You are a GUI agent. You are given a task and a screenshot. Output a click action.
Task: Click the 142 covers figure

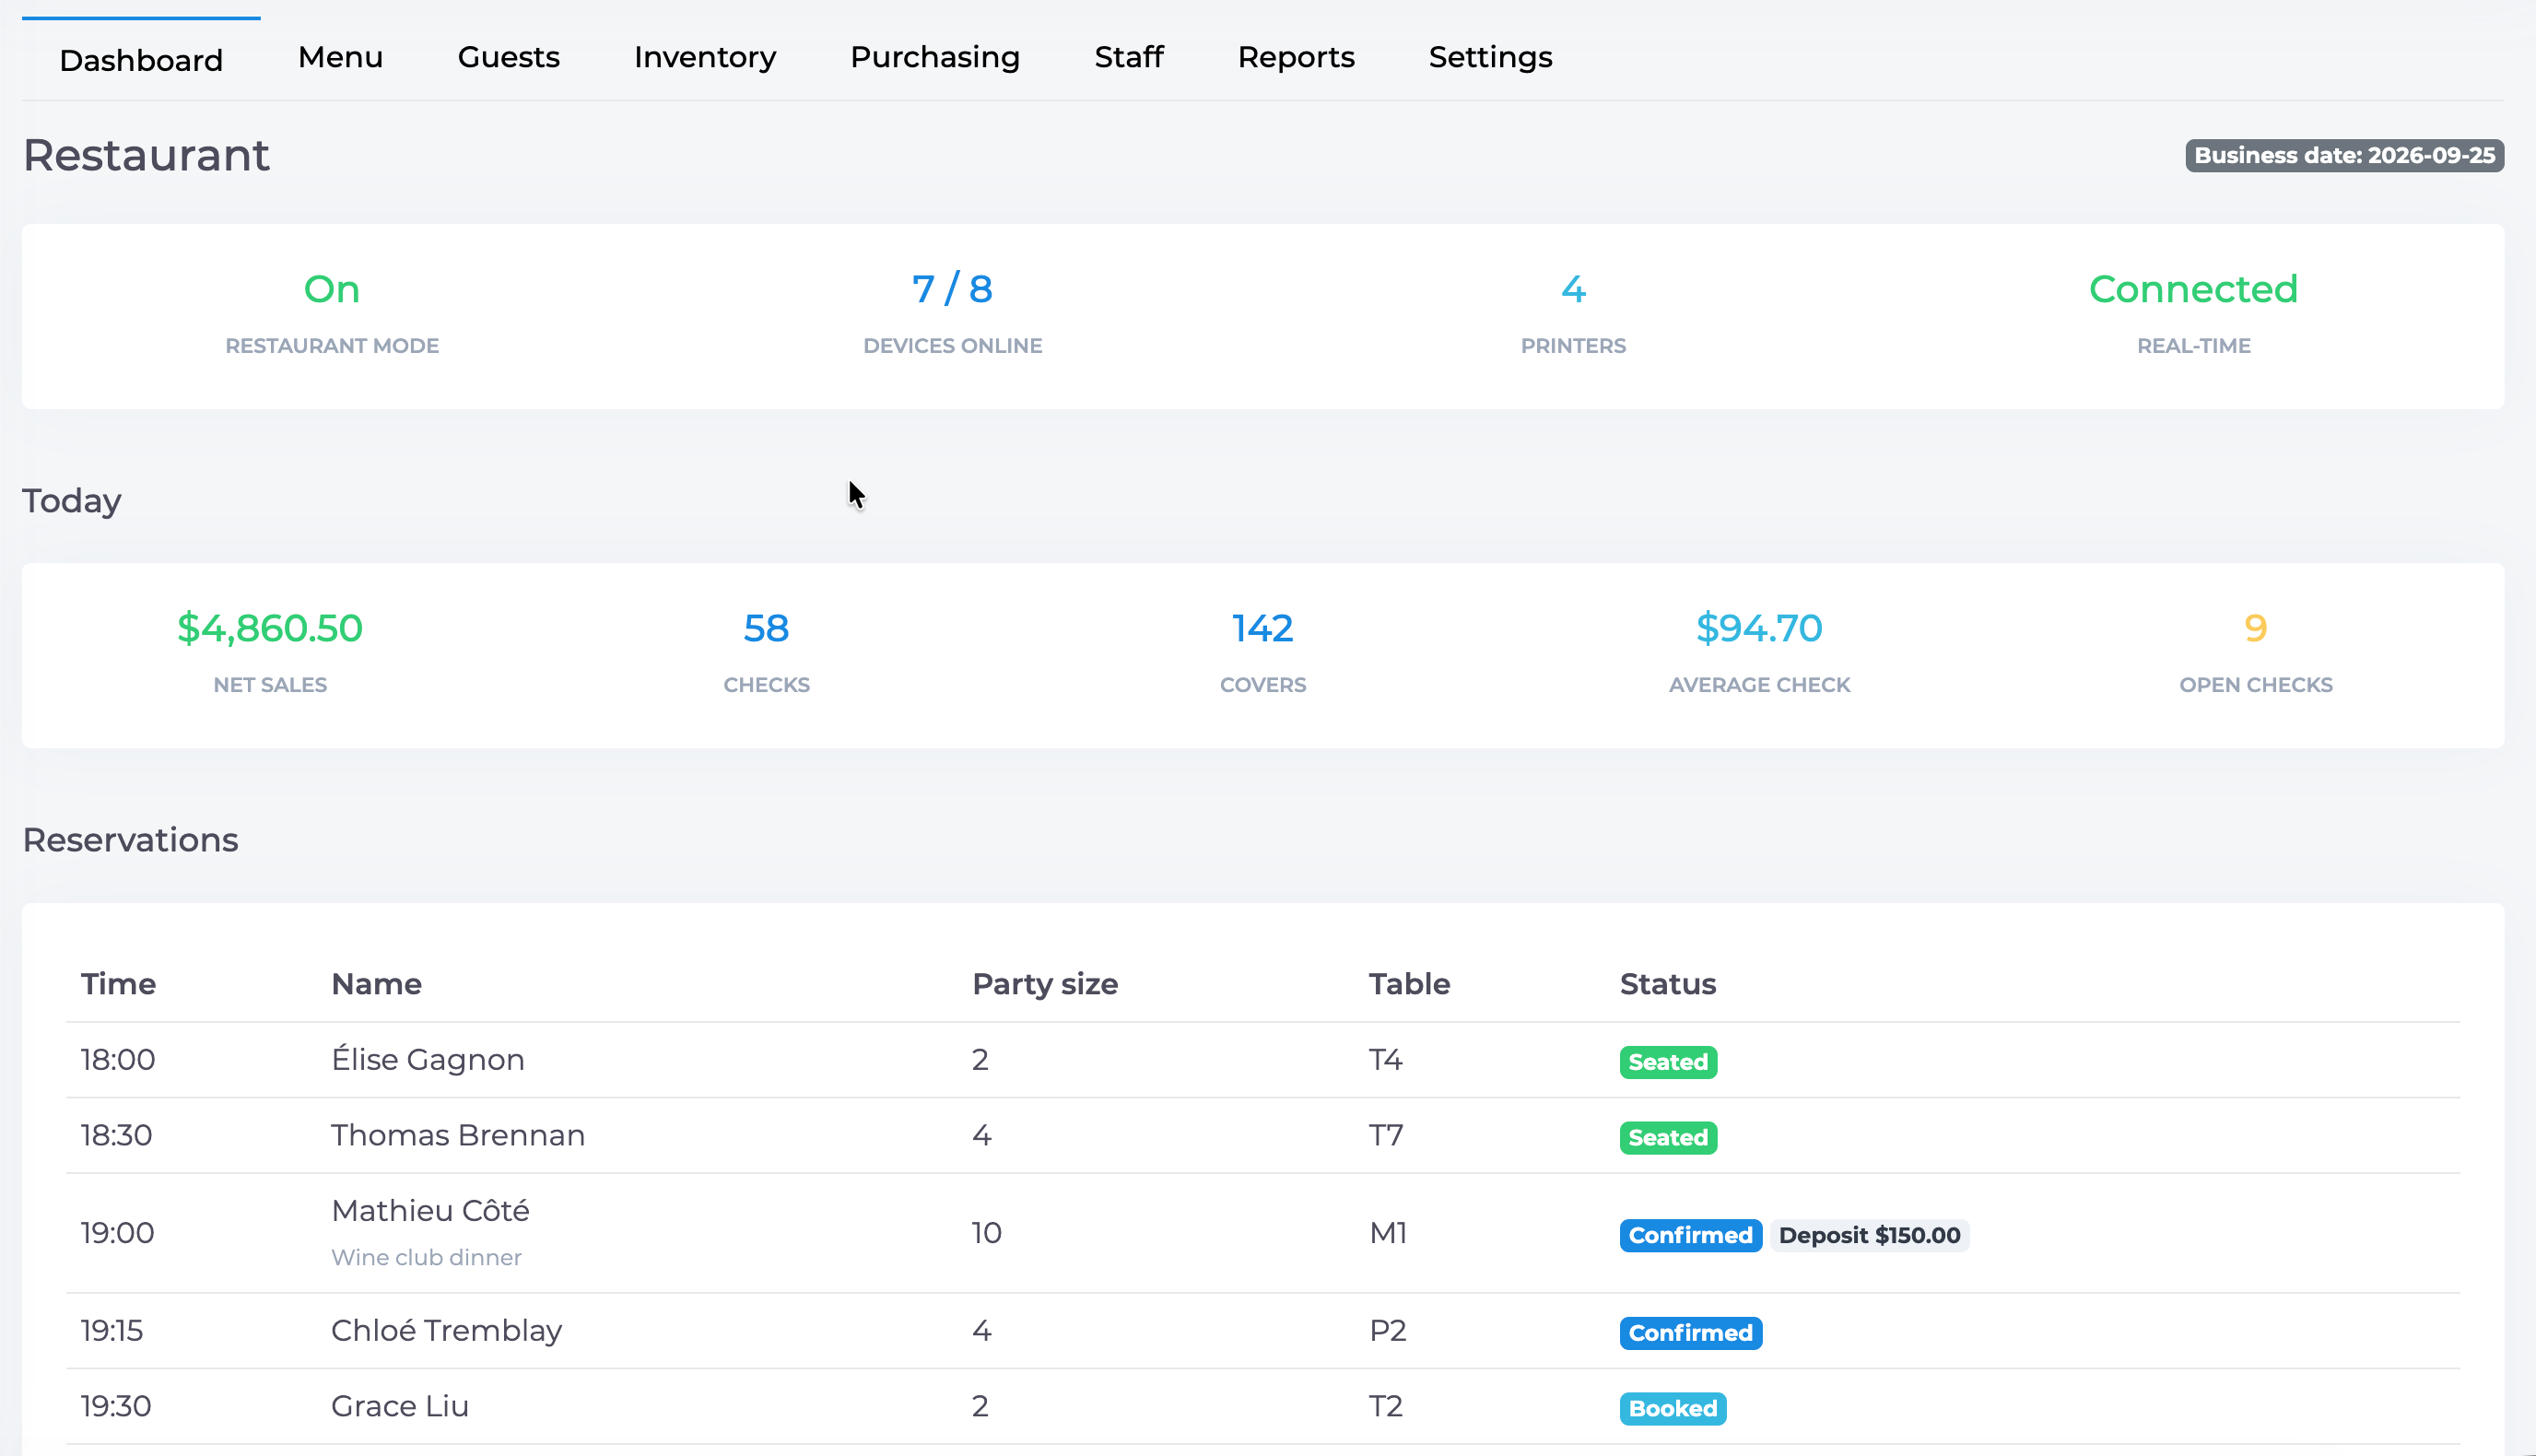[1262, 628]
